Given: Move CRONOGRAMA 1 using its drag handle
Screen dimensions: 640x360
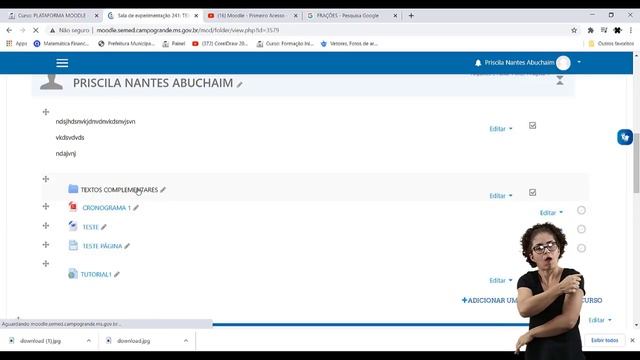Looking at the screenshot, I should point(46,207).
